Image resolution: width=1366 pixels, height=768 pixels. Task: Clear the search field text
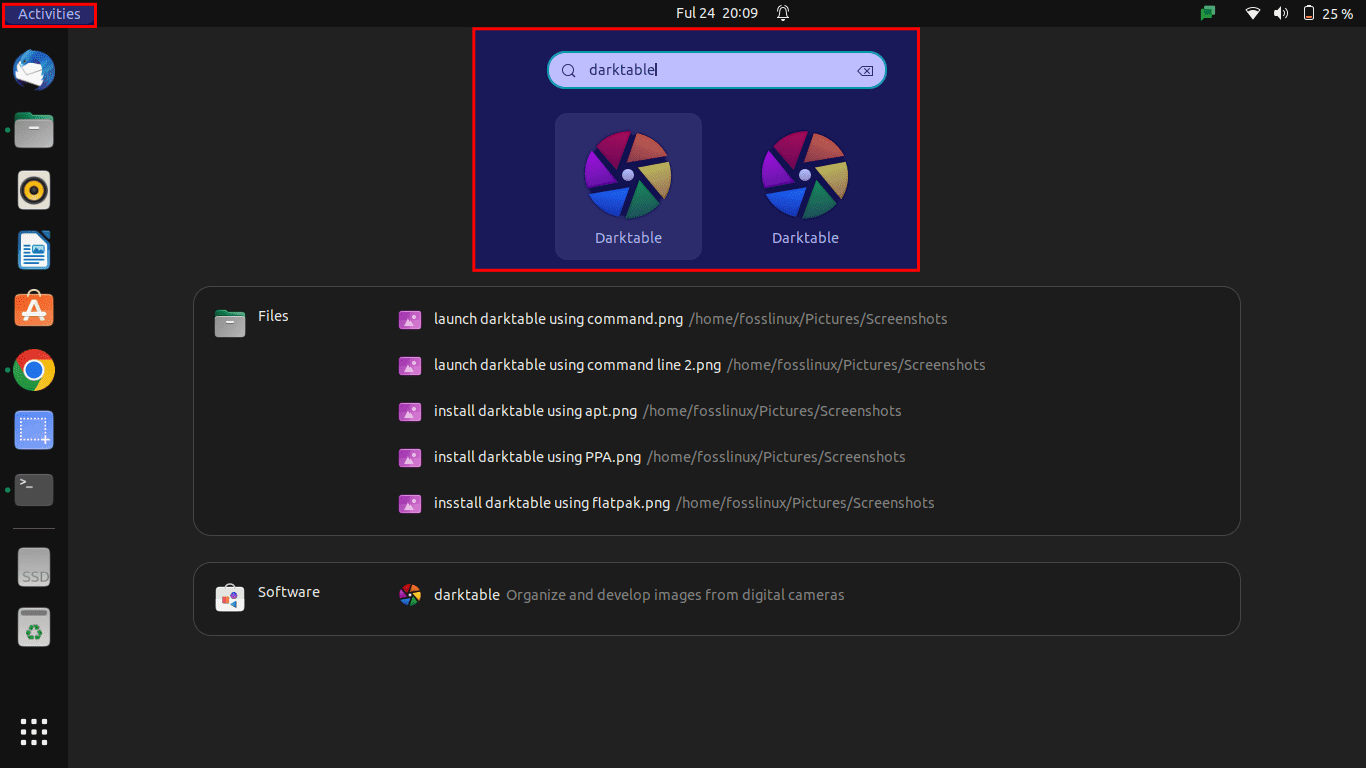[x=865, y=71]
